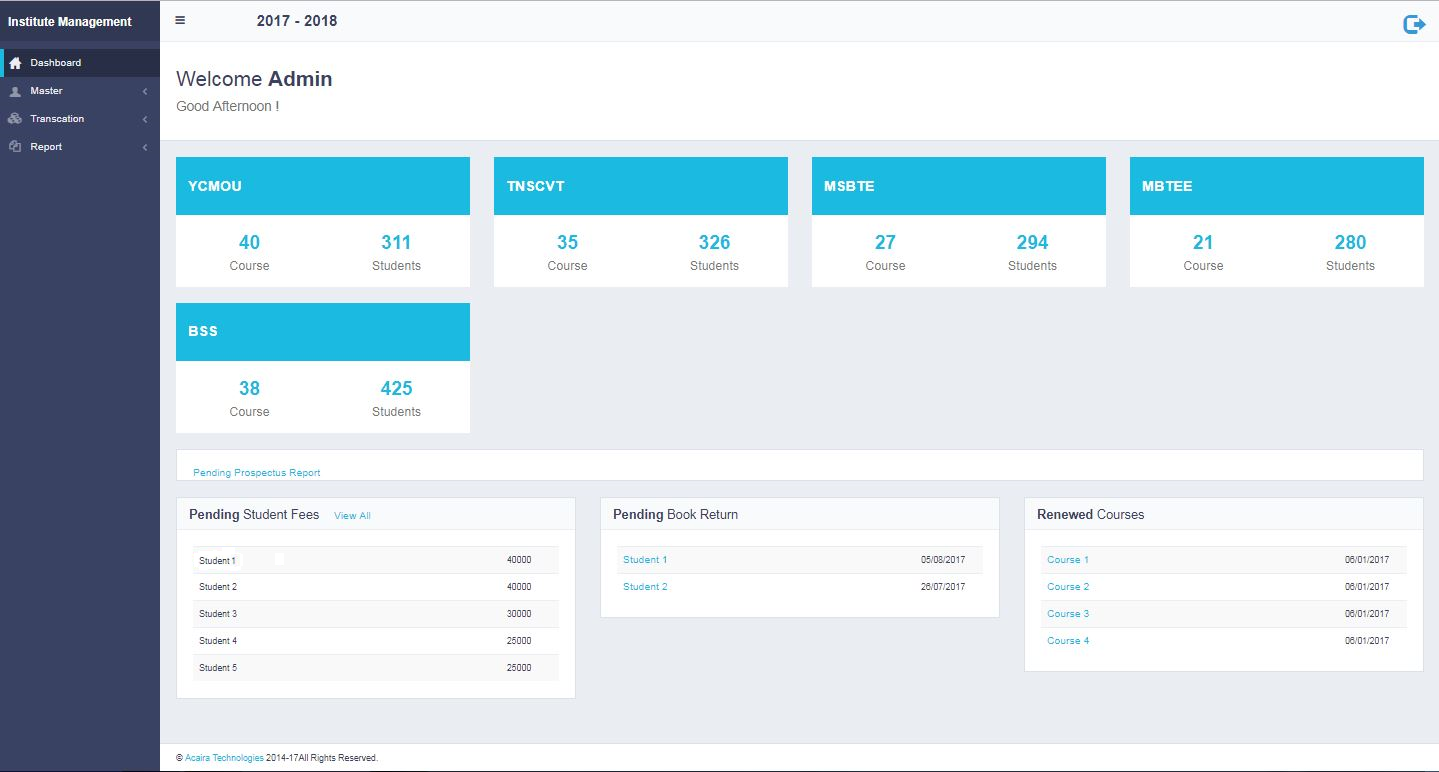1439x772 pixels.
Task: Open the Pending Prospectus Report link
Action: [256, 472]
